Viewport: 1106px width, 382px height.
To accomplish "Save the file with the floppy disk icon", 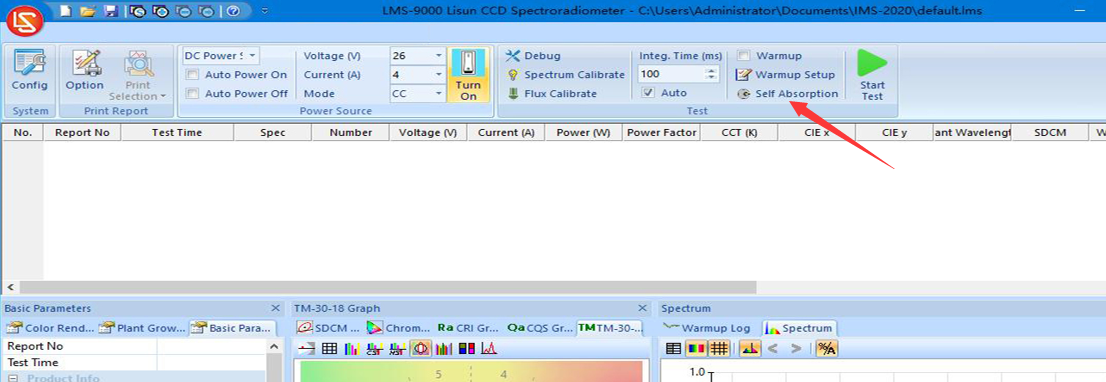I will click(111, 11).
